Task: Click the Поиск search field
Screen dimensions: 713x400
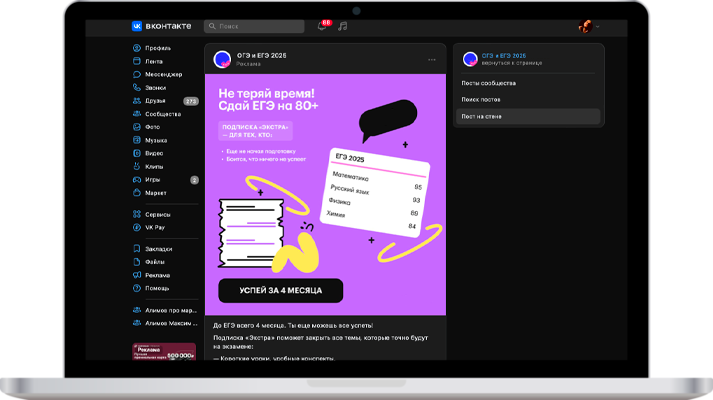Action: 254,26
